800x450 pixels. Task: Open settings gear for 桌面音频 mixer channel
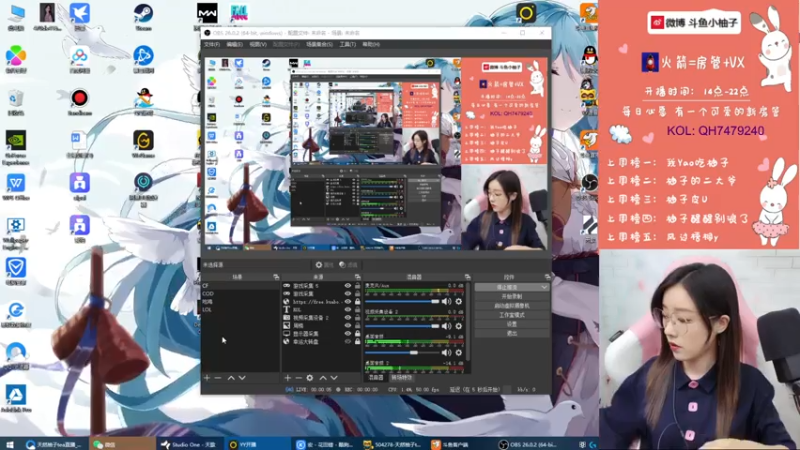(459, 352)
